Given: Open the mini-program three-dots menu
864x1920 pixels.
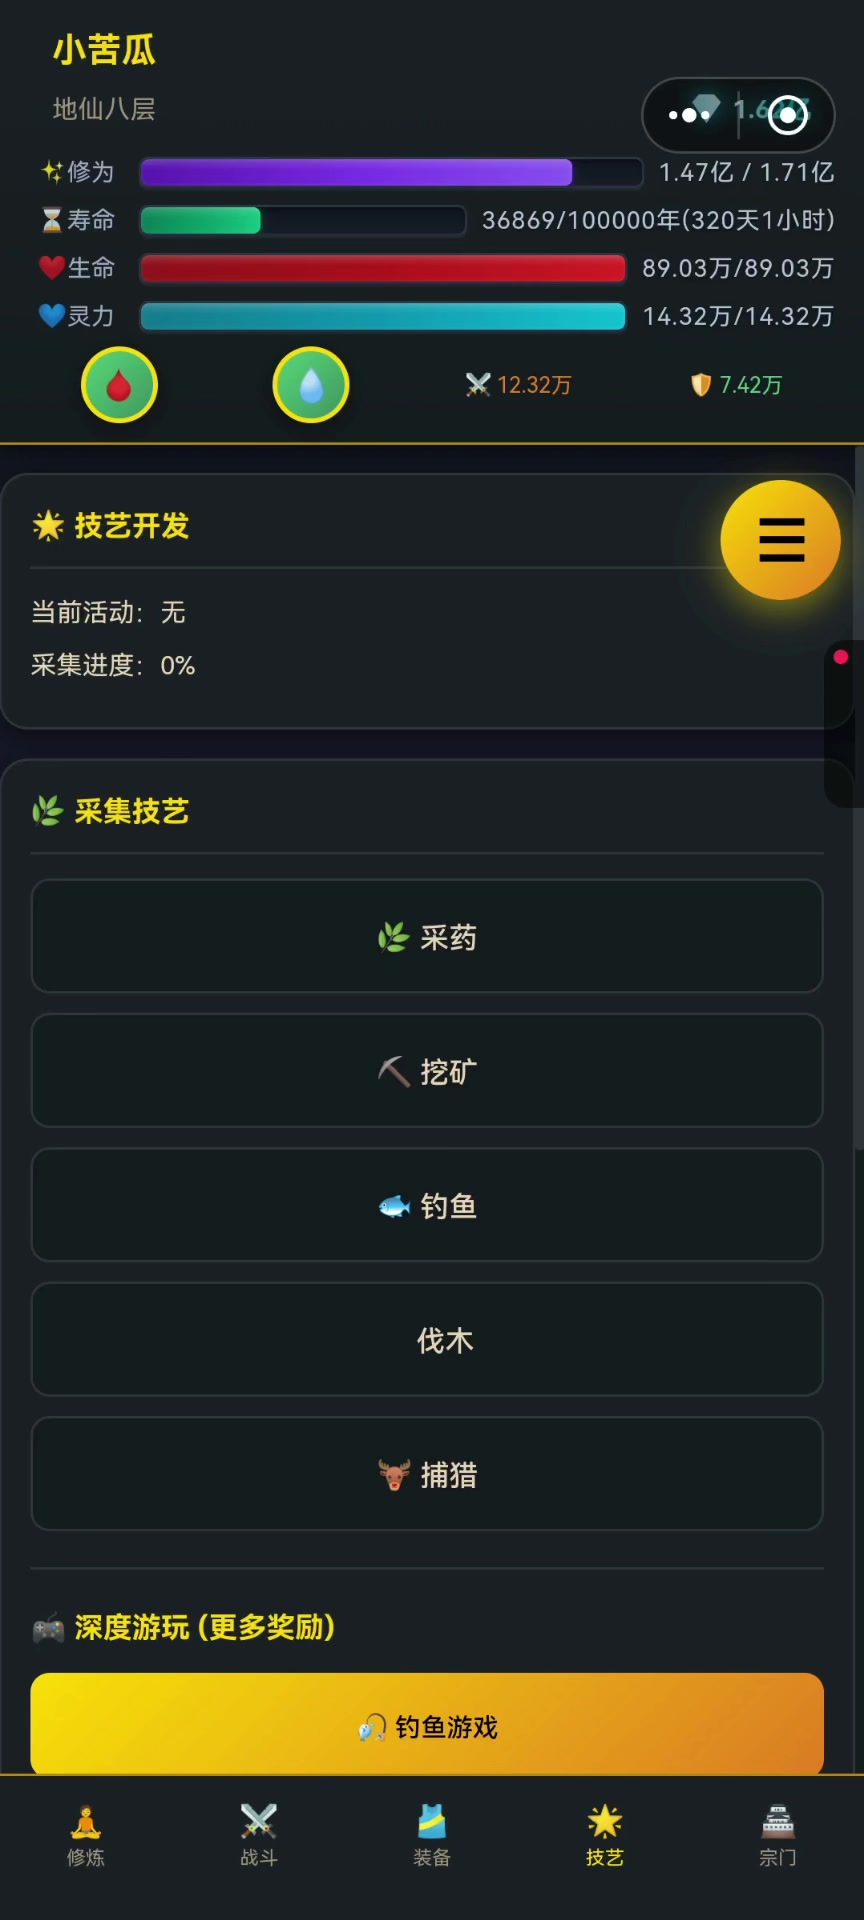Looking at the screenshot, I should [688, 115].
